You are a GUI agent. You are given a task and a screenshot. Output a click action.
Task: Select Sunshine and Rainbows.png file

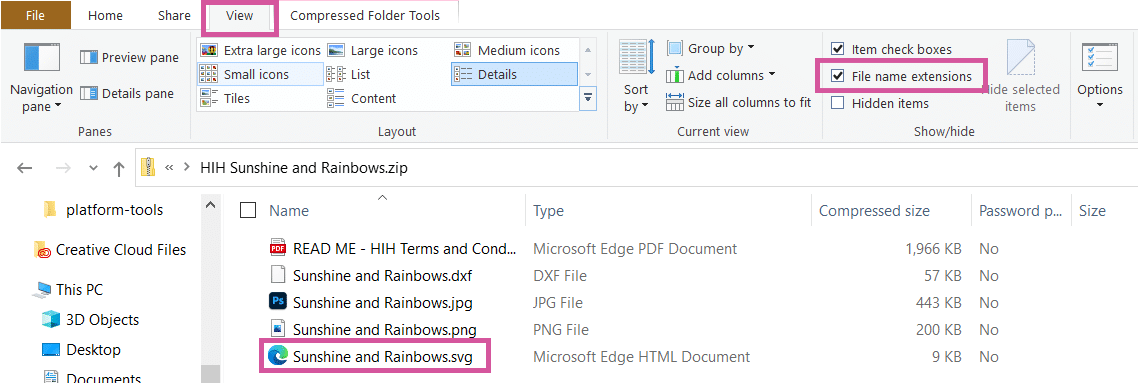(x=372, y=329)
